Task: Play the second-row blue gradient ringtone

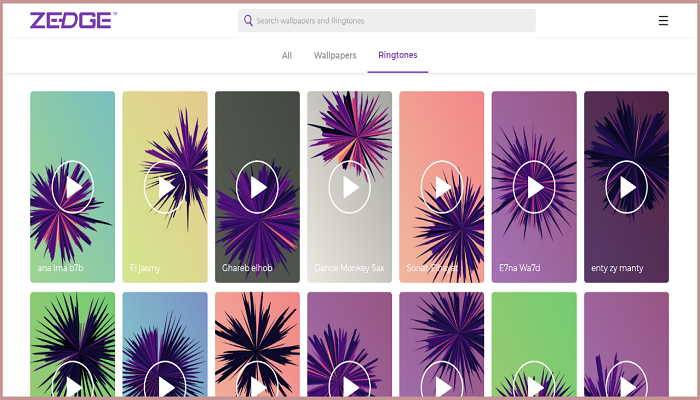Action: (x=165, y=385)
